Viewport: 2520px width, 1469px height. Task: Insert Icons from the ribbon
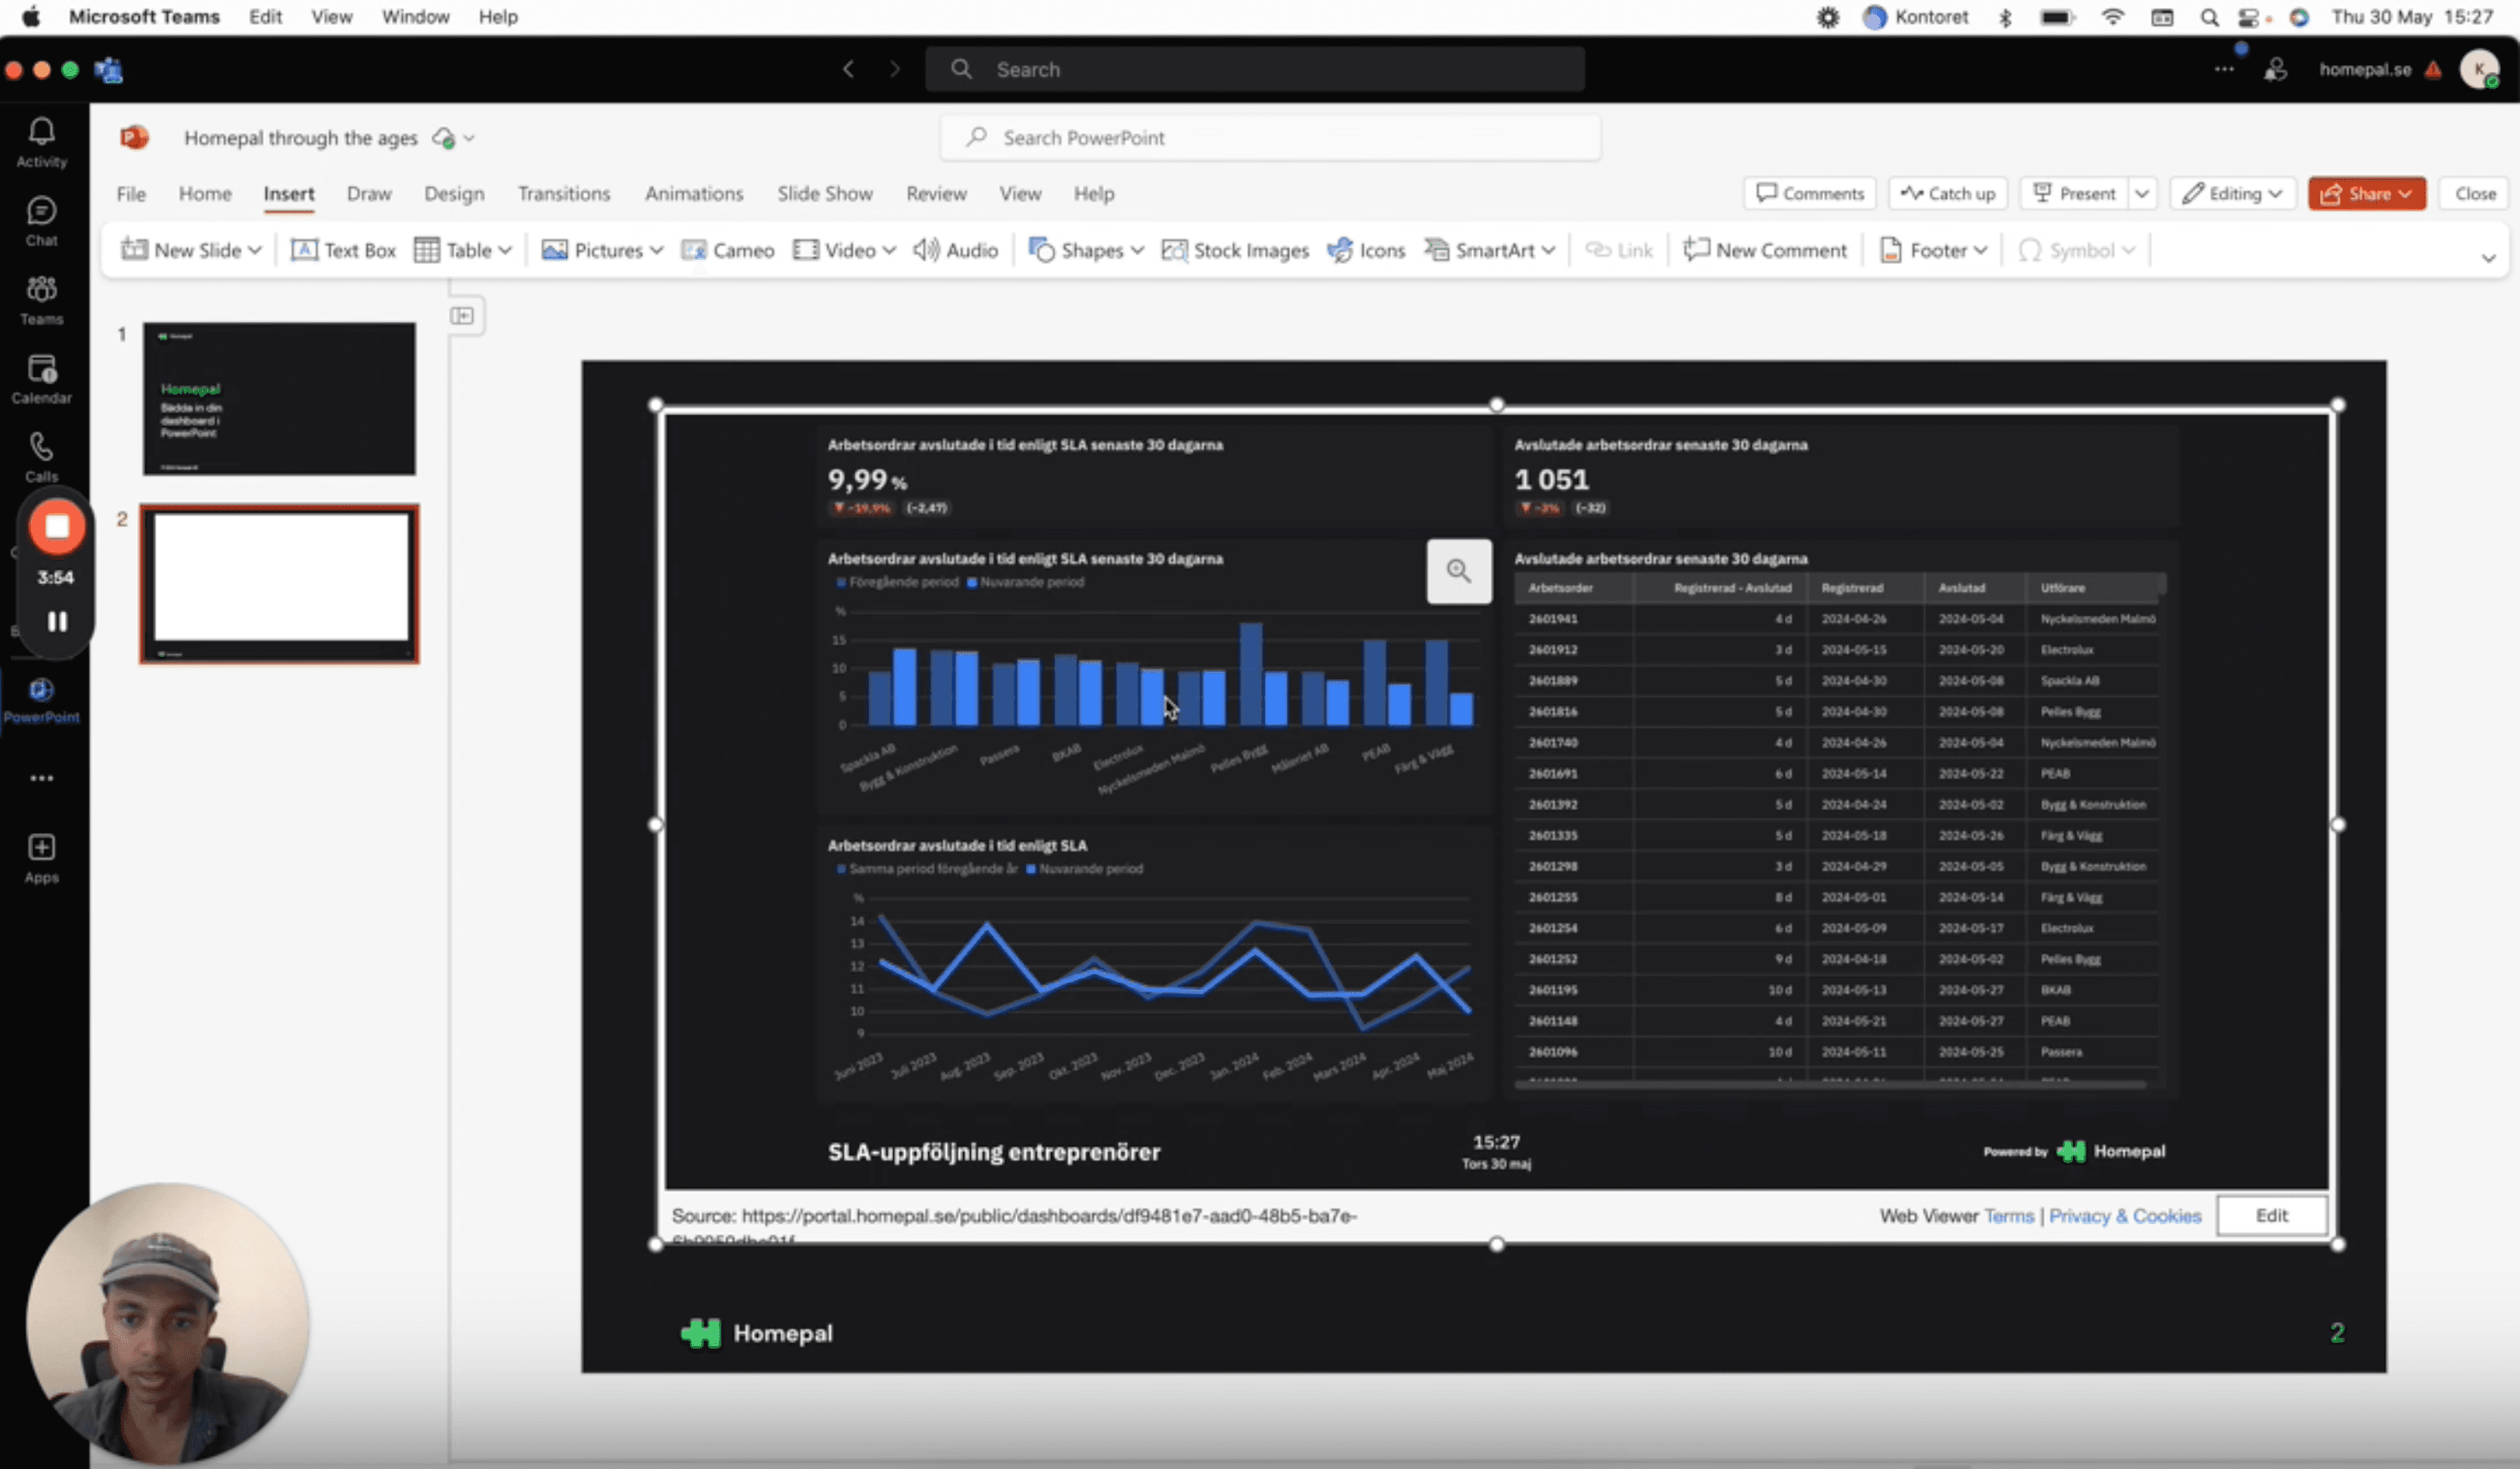coord(1366,251)
